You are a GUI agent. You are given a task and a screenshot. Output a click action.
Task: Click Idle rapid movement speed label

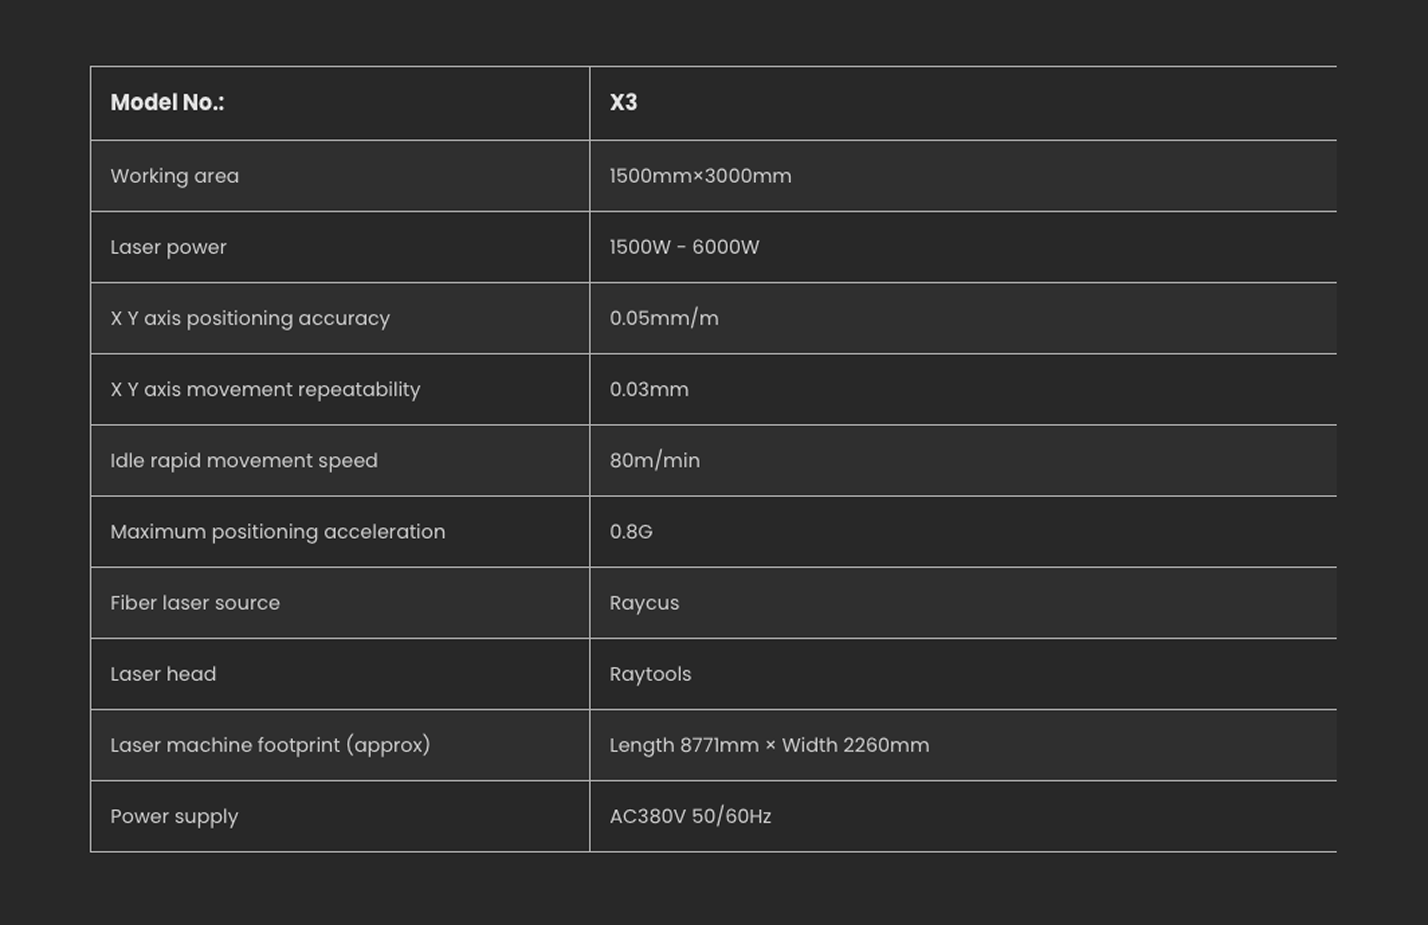(x=244, y=460)
